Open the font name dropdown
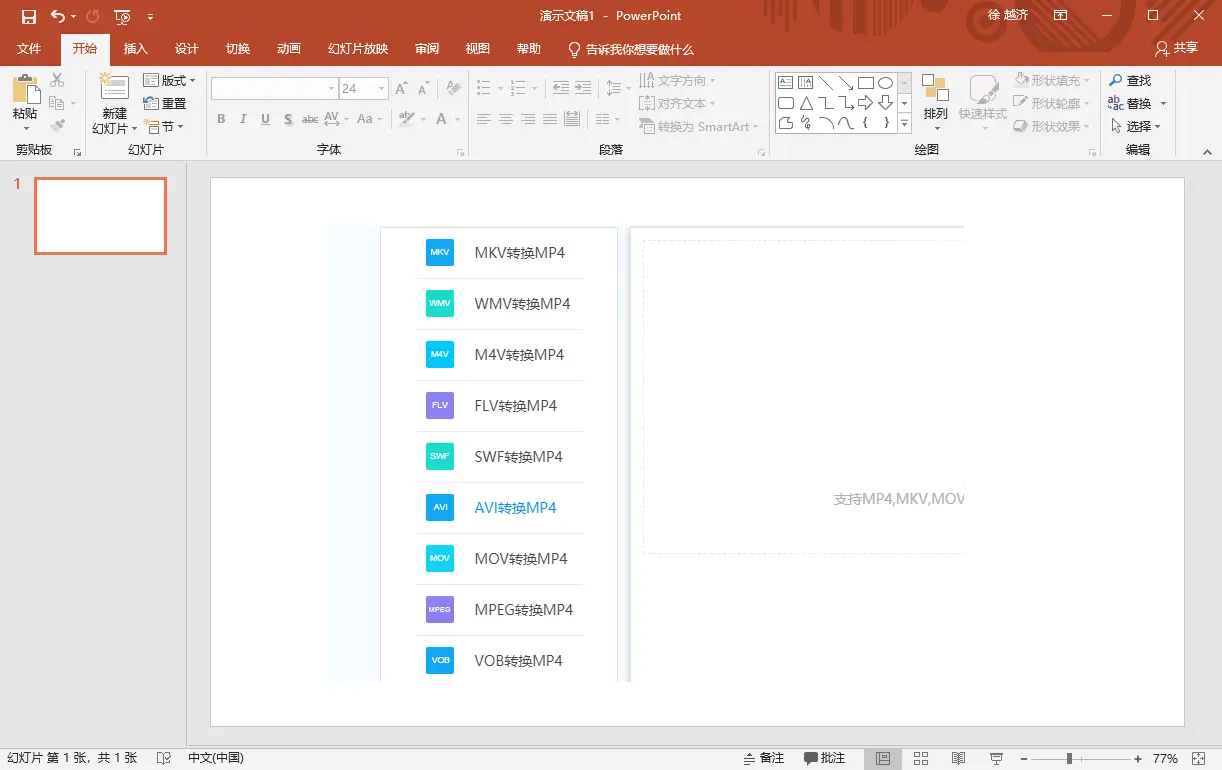This screenshot has height=770, width=1222. pos(332,89)
